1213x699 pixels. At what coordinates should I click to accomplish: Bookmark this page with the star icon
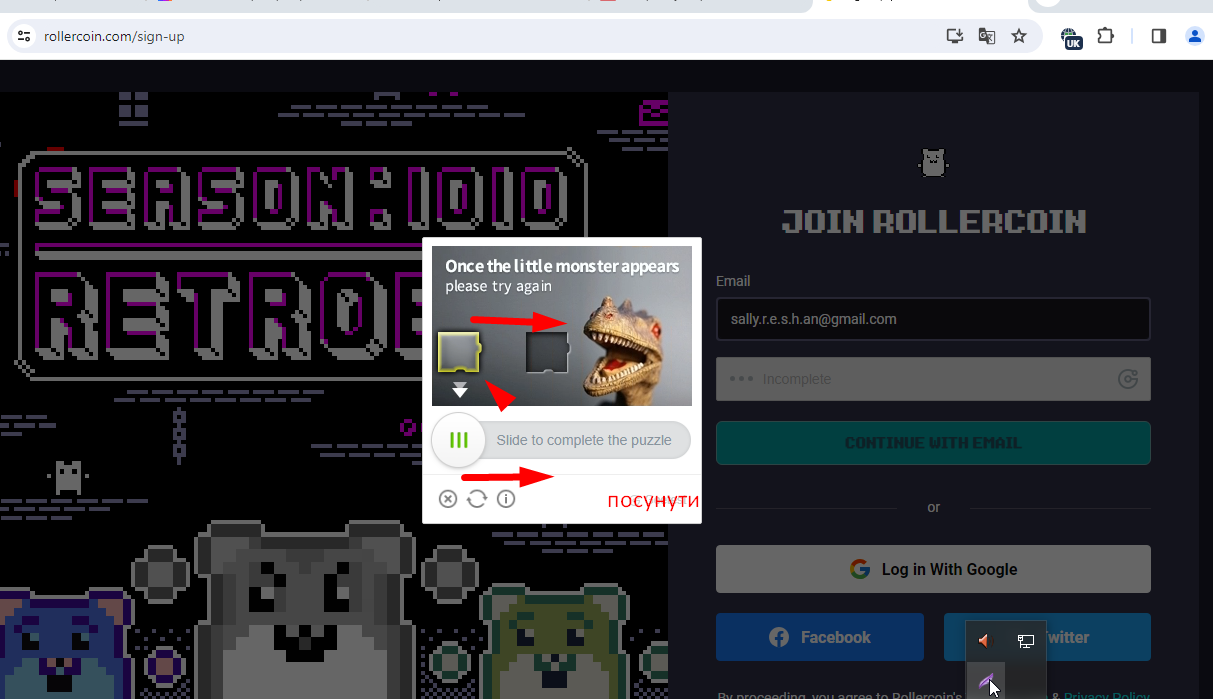[1019, 36]
